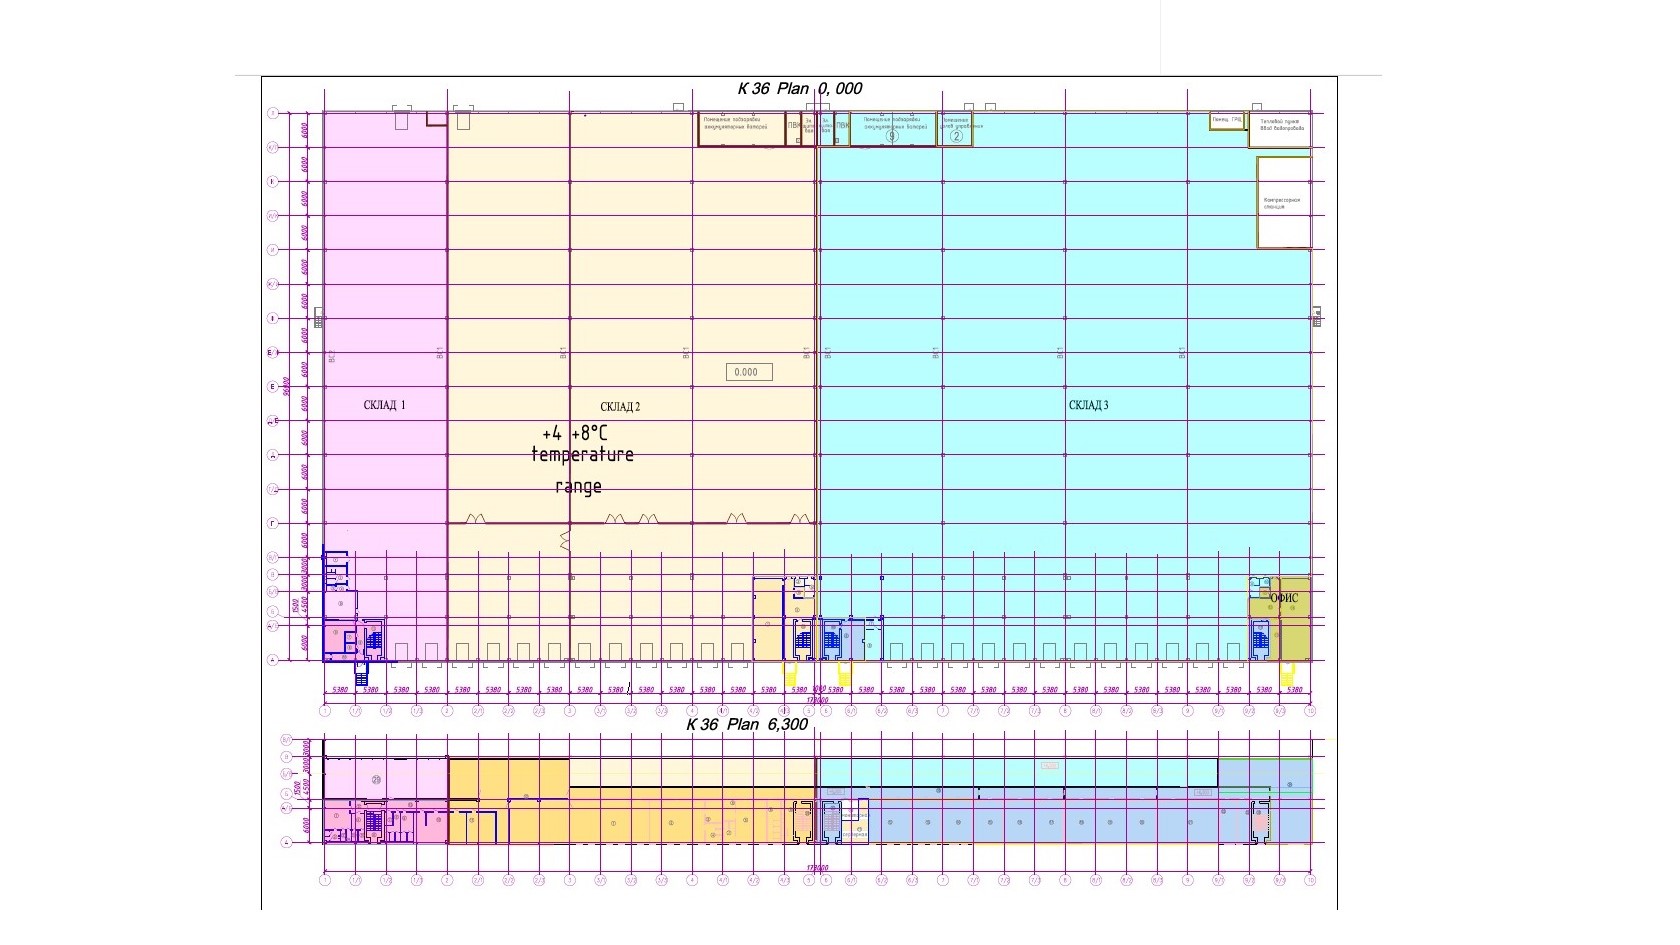The image size is (1680, 945).
Task: Select the СКЛАД 2 warehouse label
Action: click(x=620, y=406)
